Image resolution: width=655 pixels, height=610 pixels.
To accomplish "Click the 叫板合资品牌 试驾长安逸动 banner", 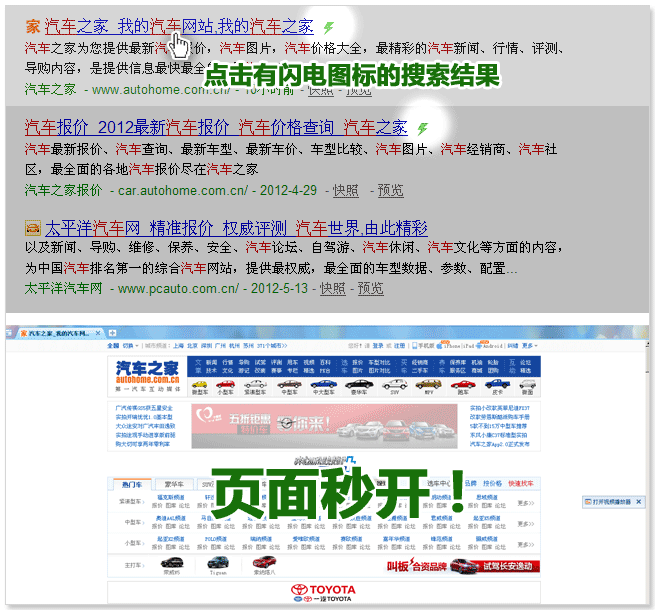I will pos(462,566).
